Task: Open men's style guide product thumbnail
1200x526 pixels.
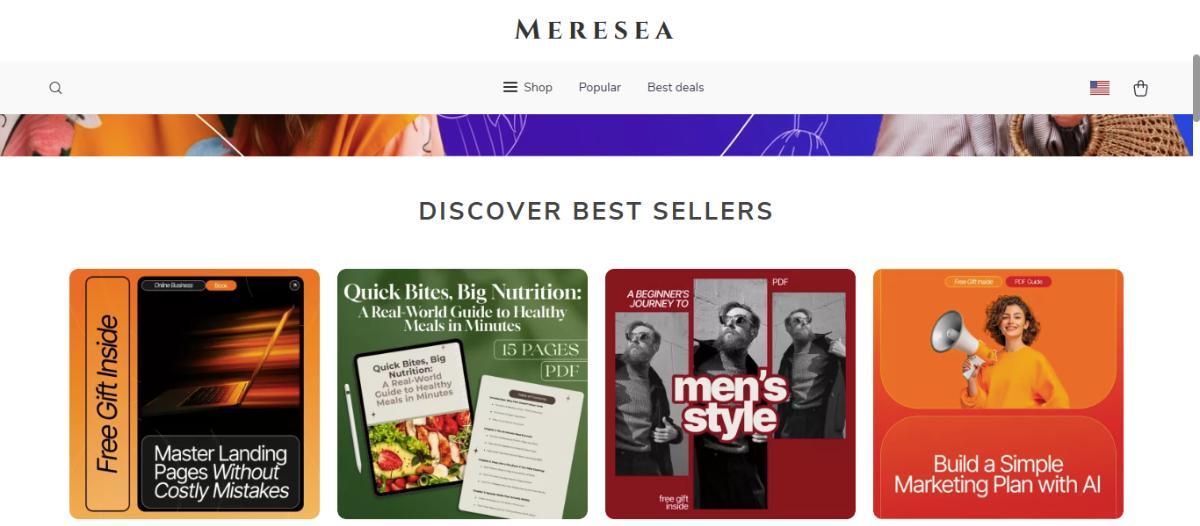Action: click(x=730, y=394)
